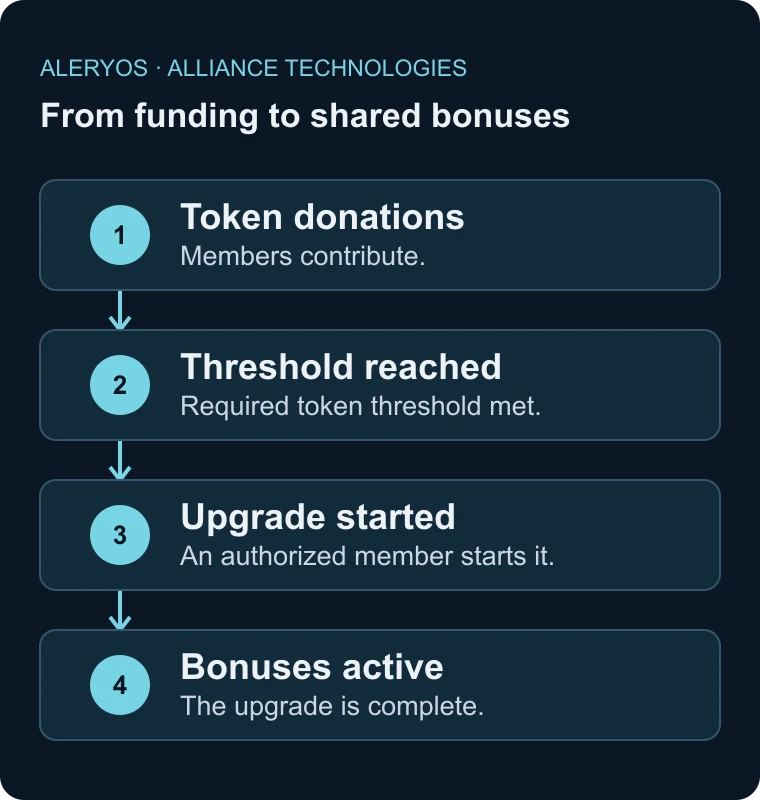This screenshot has width=760, height=800.
Task: Select the Token donations heading
Action: [x=322, y=217]
